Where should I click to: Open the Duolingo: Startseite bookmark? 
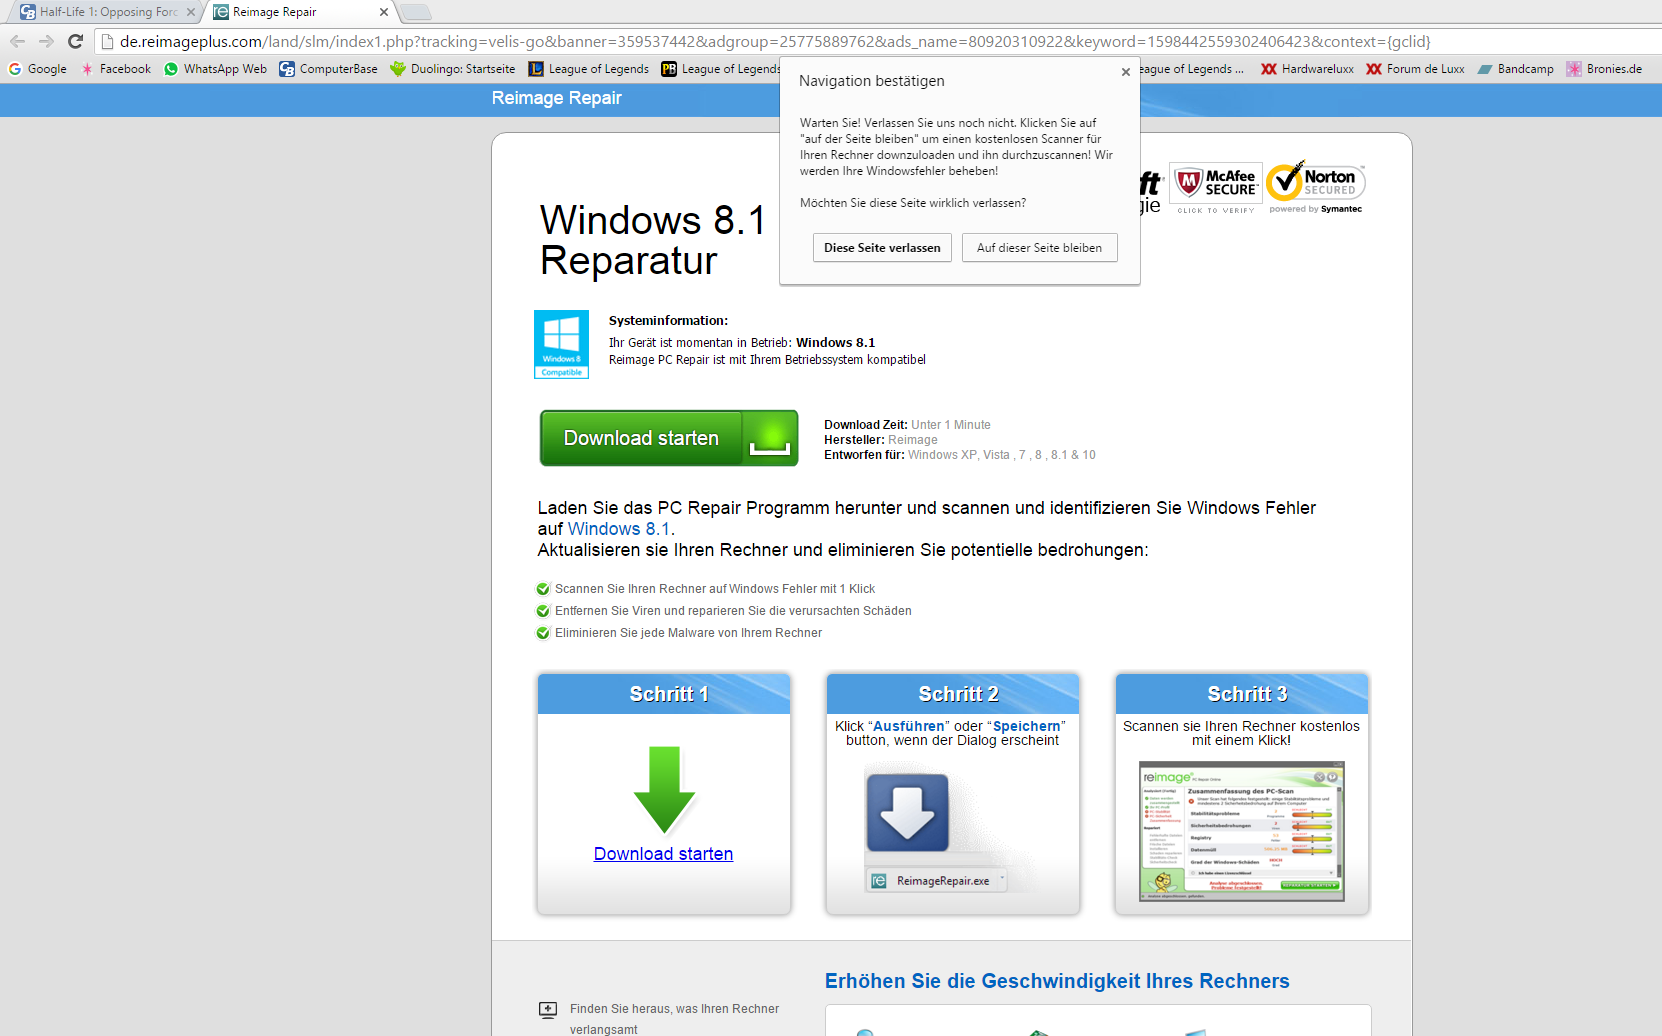(453, 69)
